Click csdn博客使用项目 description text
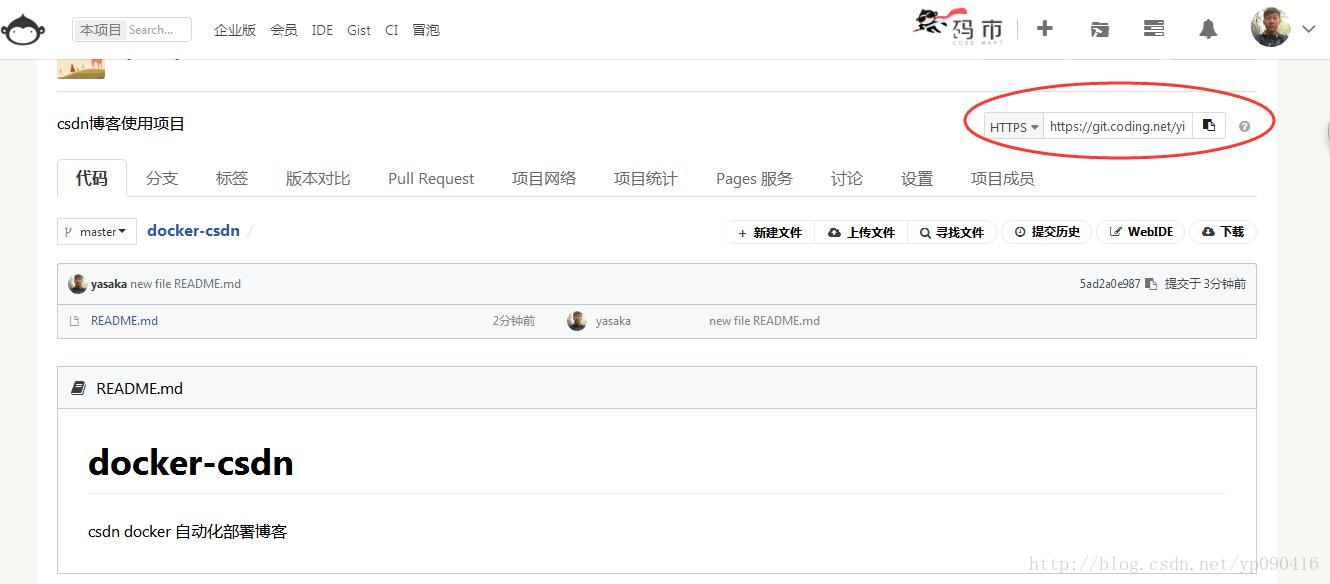Image resolution: width=1330 pixels, height=584 pixels. [121, 124]
